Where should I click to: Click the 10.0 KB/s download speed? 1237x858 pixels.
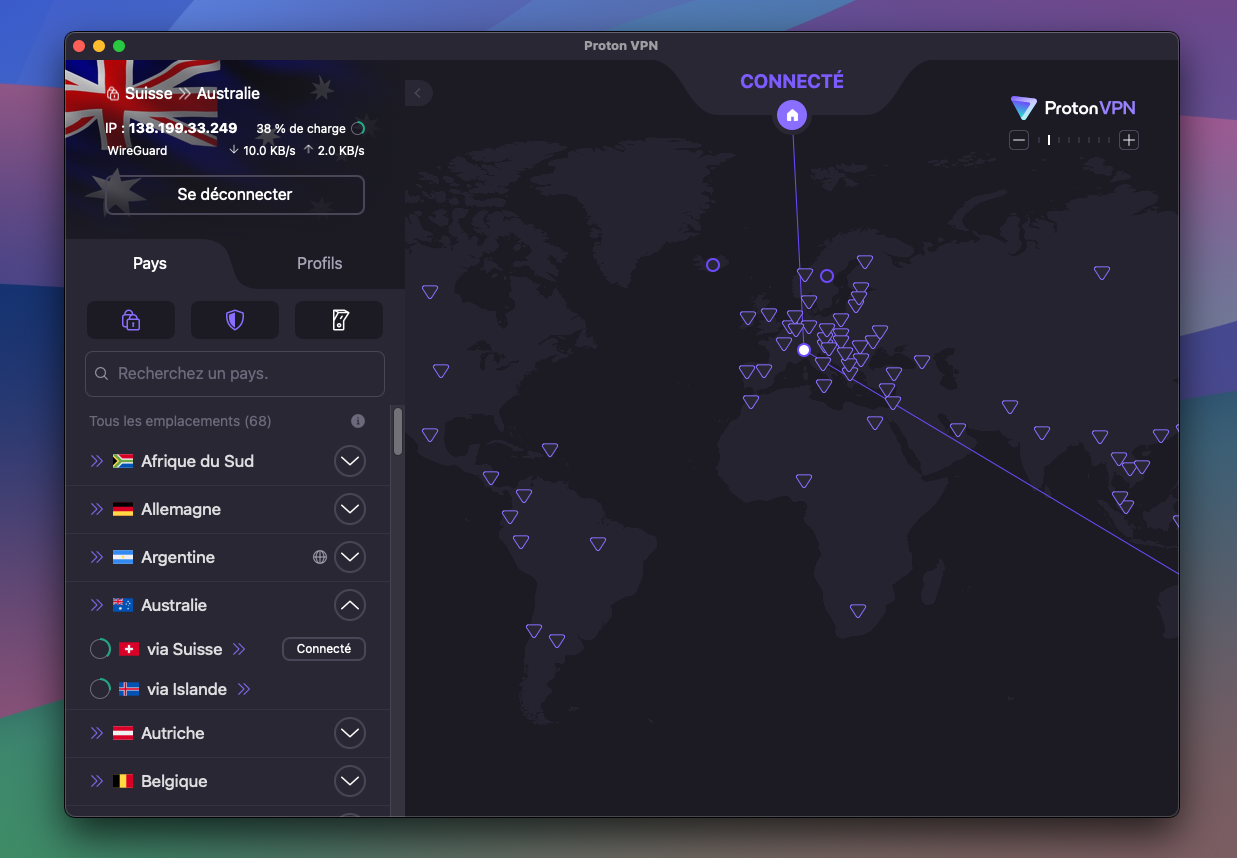click(x=269, y=151)
